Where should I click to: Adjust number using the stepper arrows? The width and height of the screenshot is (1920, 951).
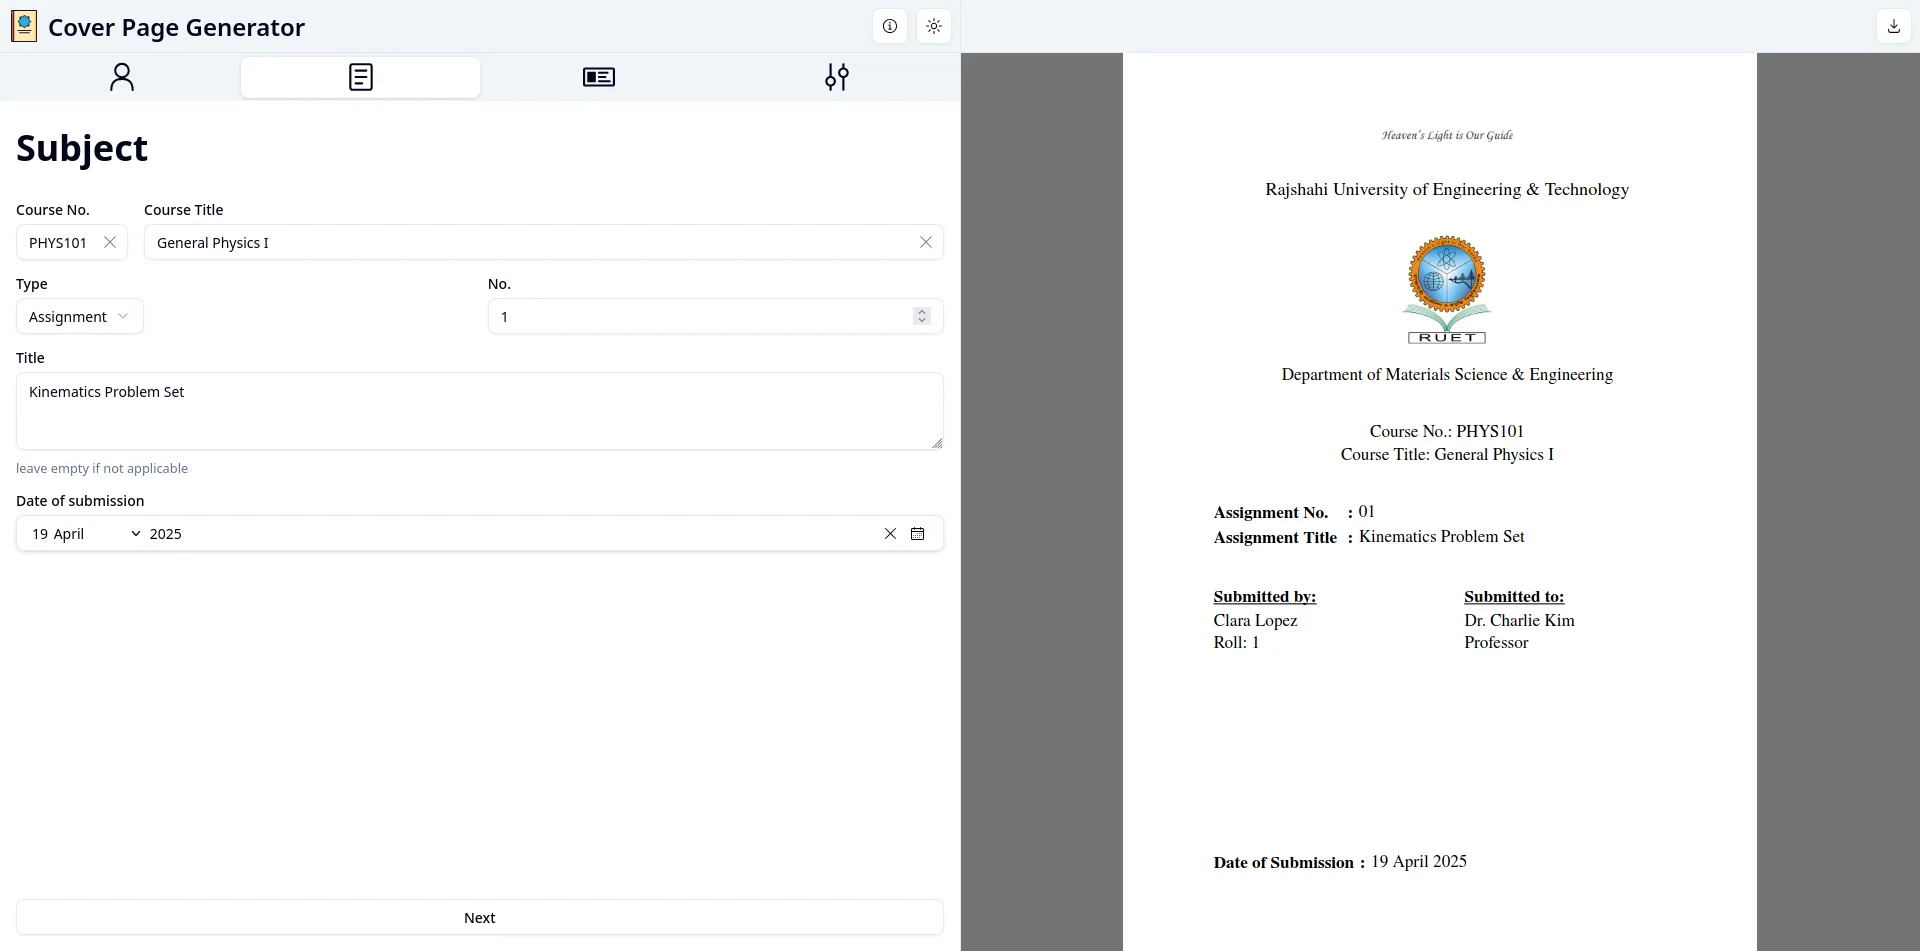coord(921,317)
